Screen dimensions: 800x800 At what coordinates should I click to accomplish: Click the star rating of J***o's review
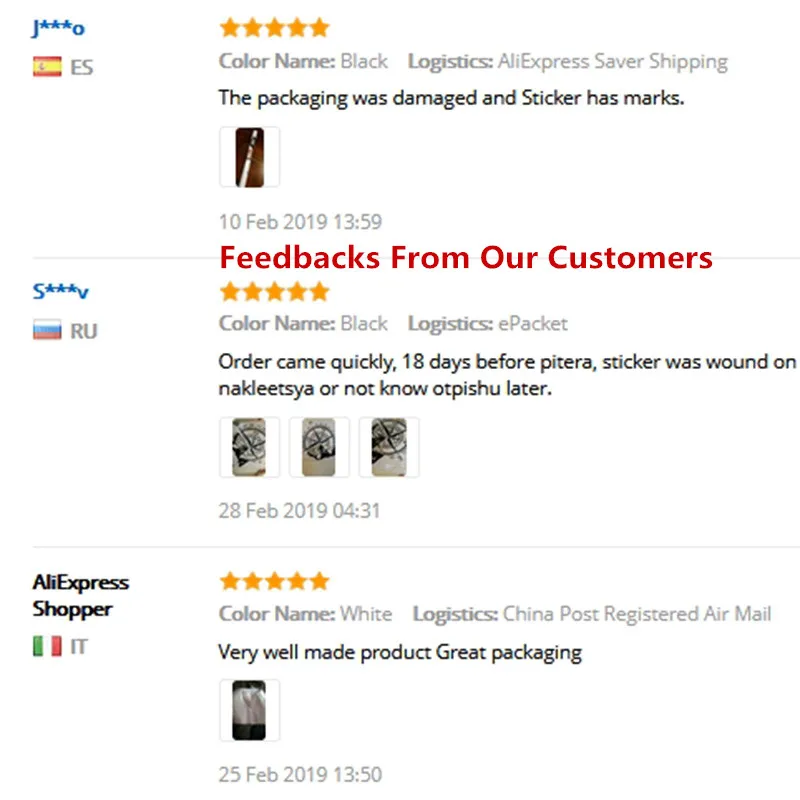[274, 28]
